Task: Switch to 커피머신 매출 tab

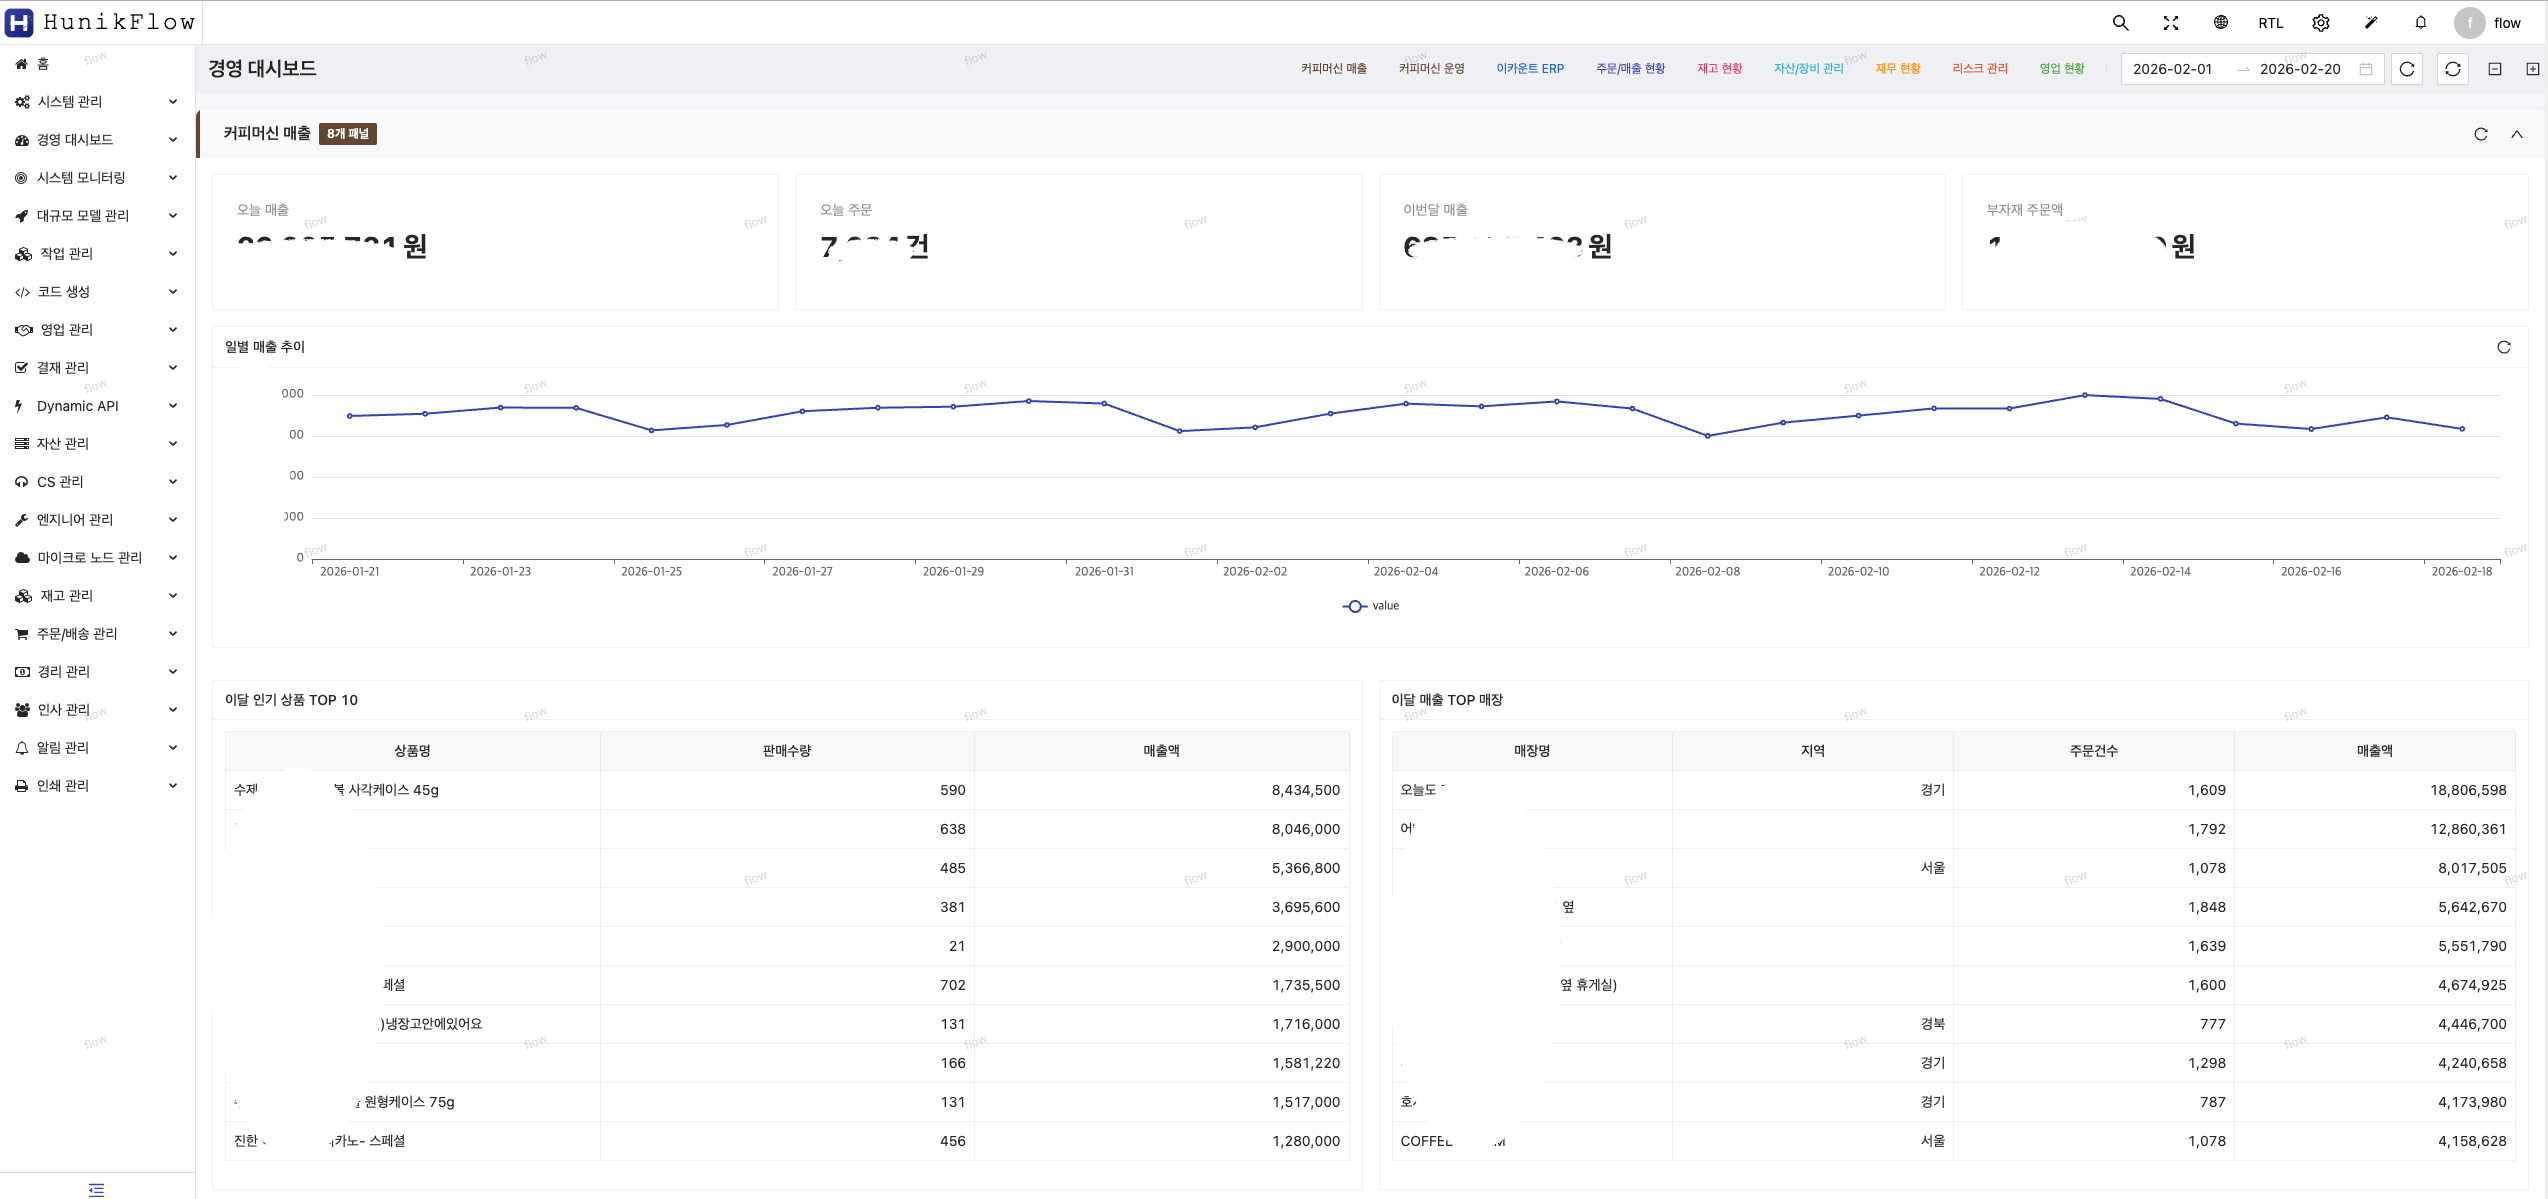Action: click(1334, 69)
